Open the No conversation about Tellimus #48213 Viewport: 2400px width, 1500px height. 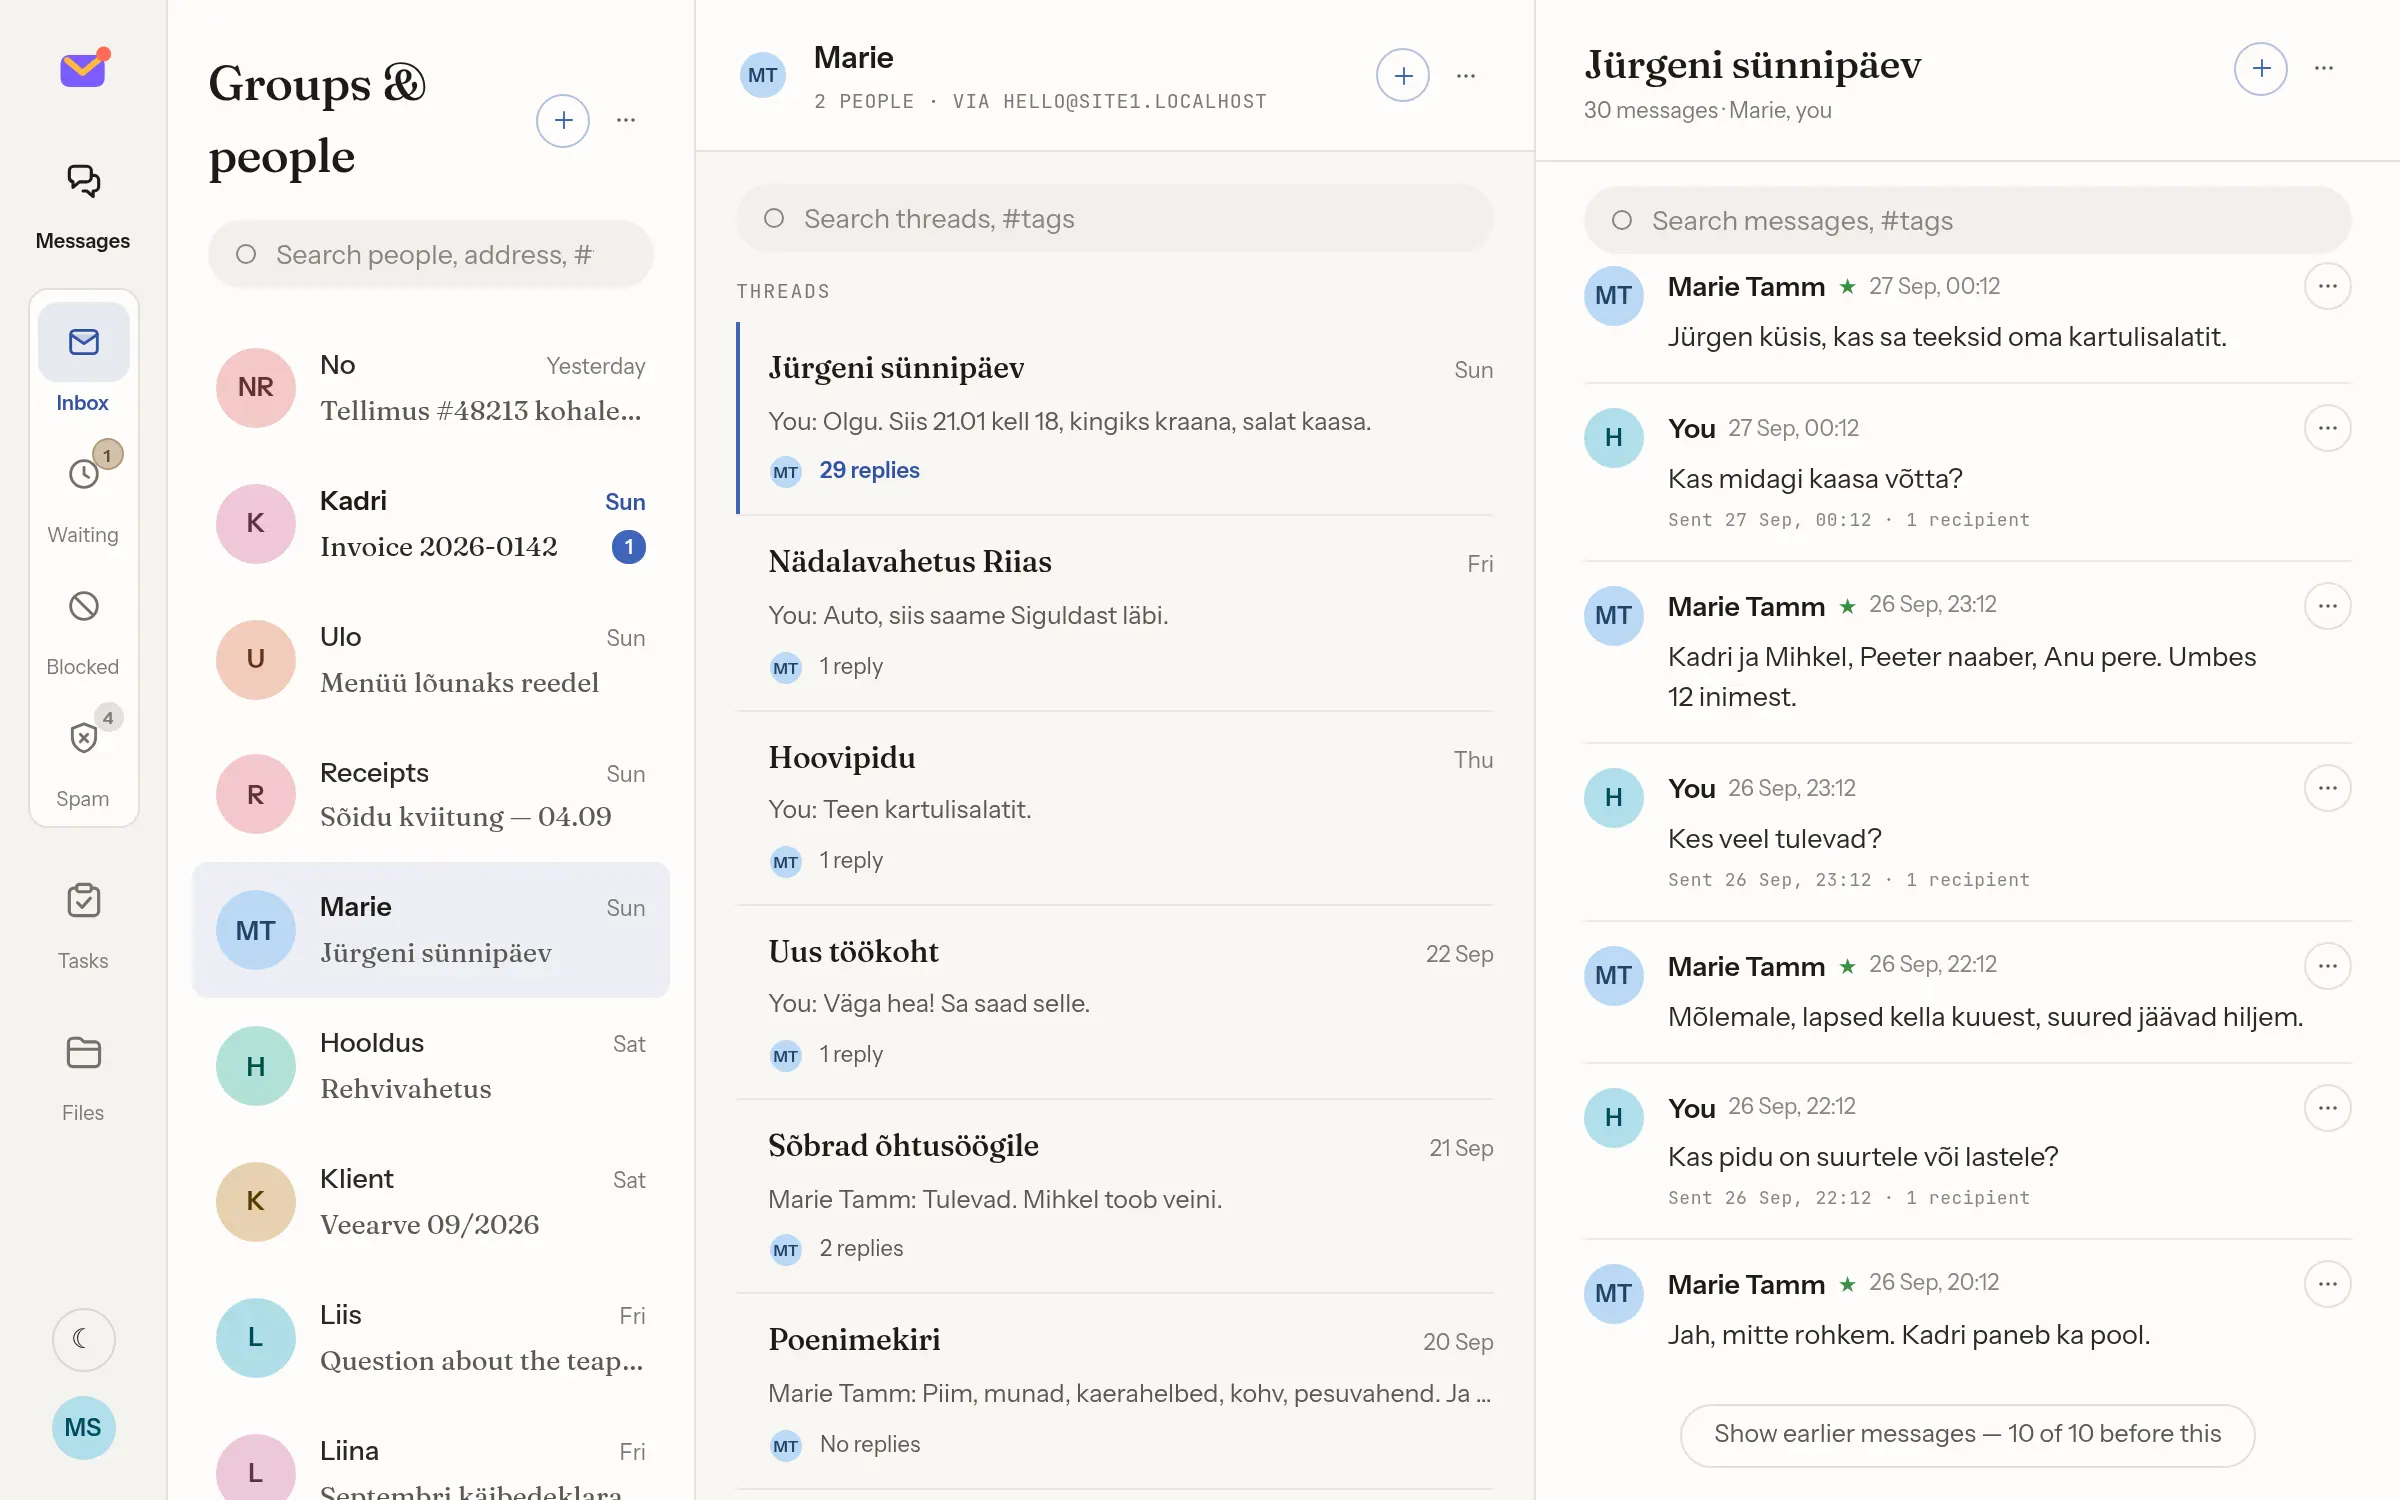click(x=431, y=388)
